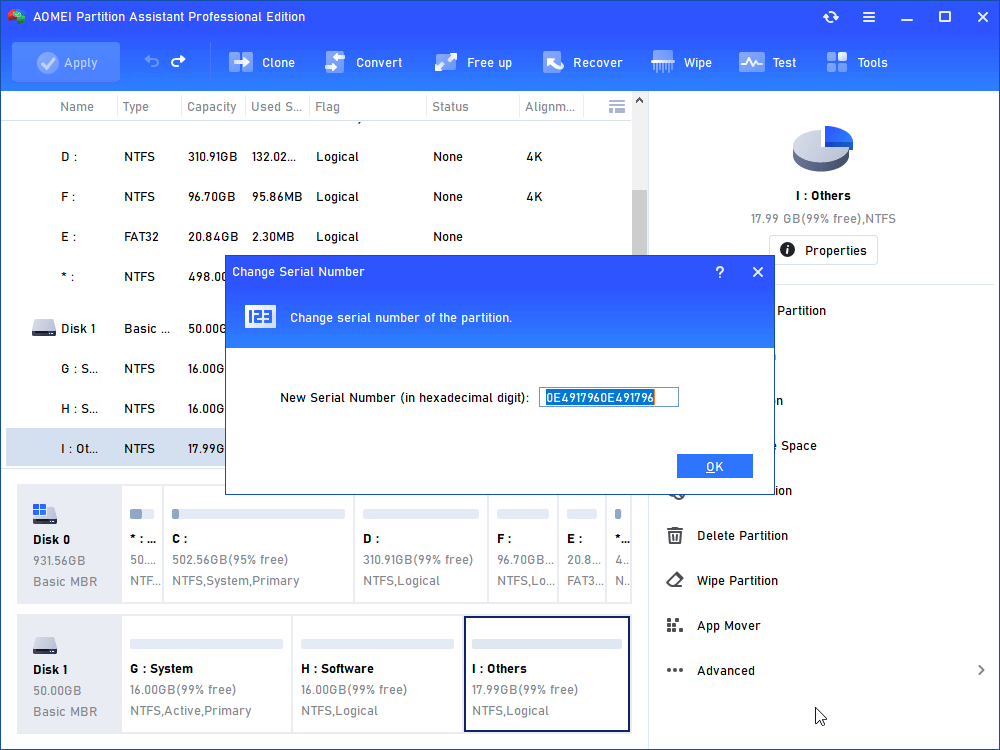This screenshot has width=1000, height=750.
Task: Open the Wipe tool
Action: (x=681, y=62)
